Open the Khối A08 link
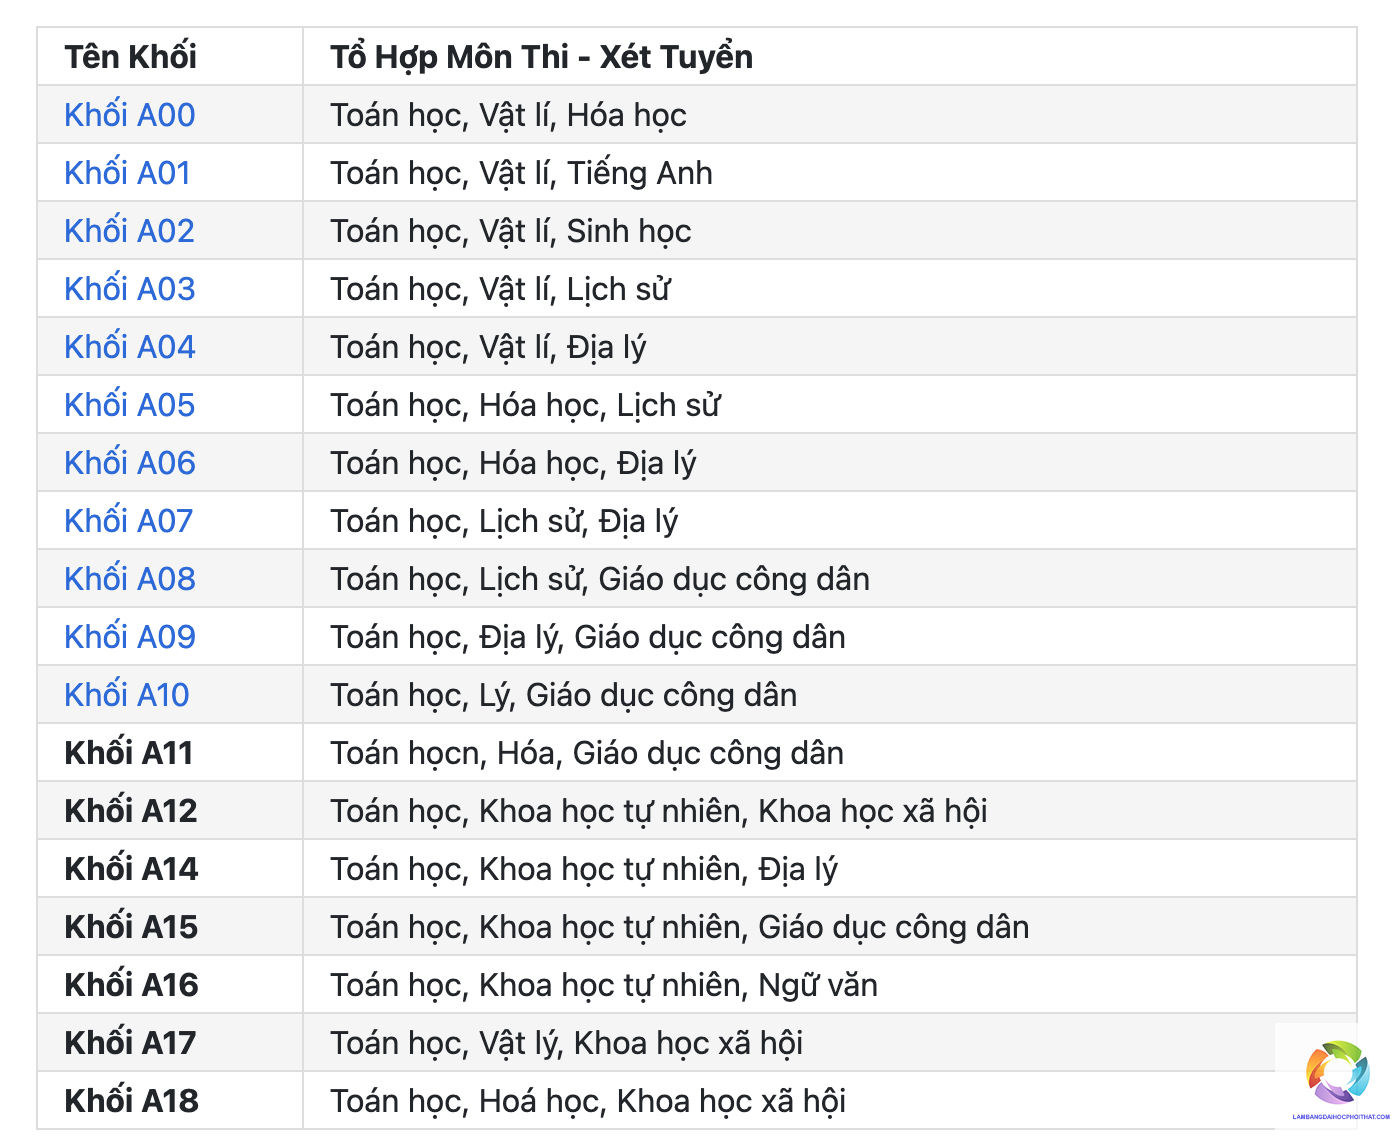The image size is (1400, 1148). click(130, 579)
